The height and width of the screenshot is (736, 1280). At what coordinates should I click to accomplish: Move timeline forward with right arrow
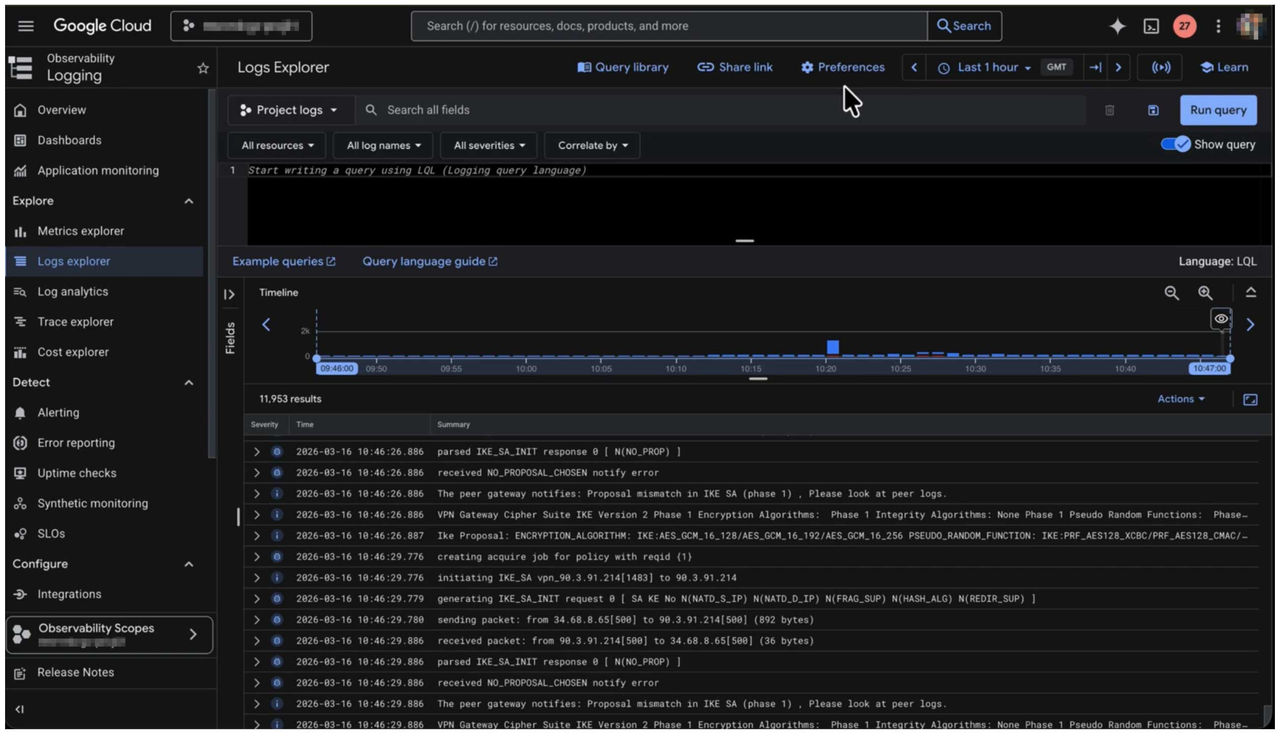[1250, 324]
